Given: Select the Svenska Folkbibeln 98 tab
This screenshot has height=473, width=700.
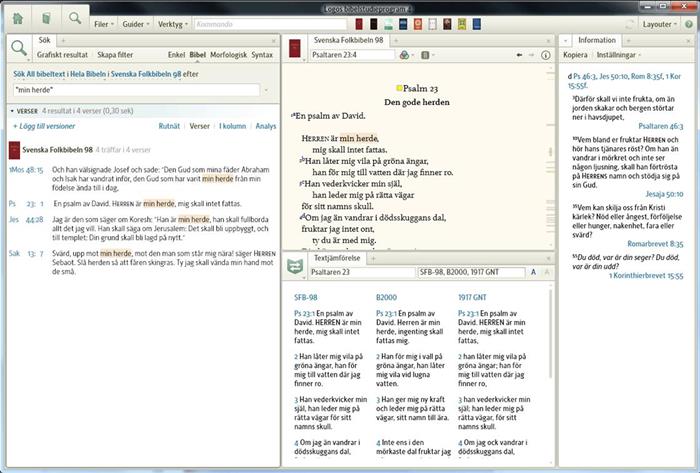Looking at the screenshot, I should tap(348, 40).
